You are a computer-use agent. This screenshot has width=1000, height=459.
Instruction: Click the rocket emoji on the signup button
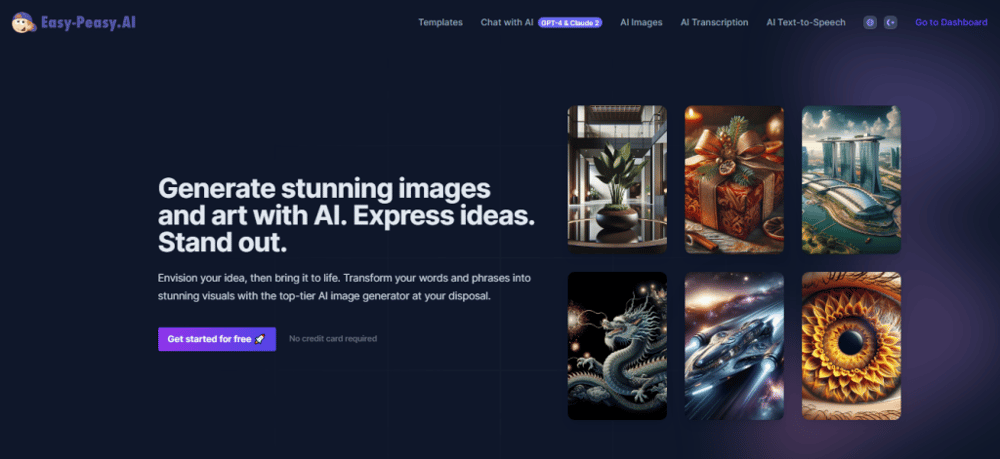point(260,339)
